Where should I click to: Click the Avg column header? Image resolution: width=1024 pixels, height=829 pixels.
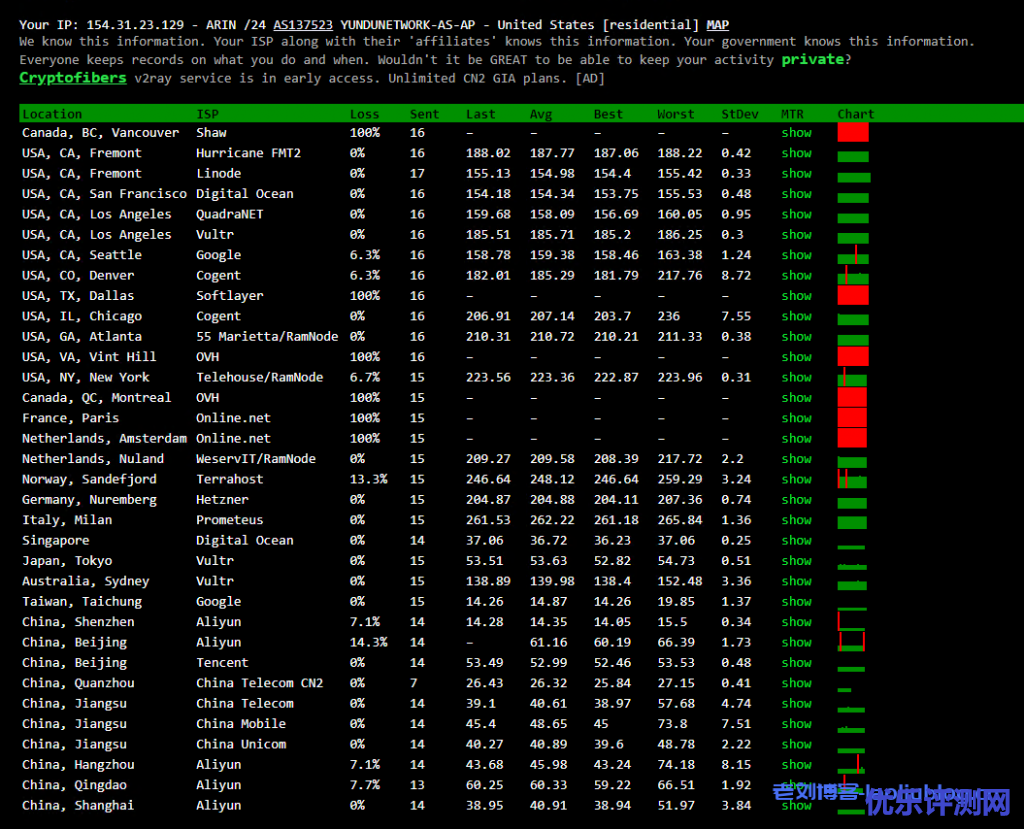(540, 114)
